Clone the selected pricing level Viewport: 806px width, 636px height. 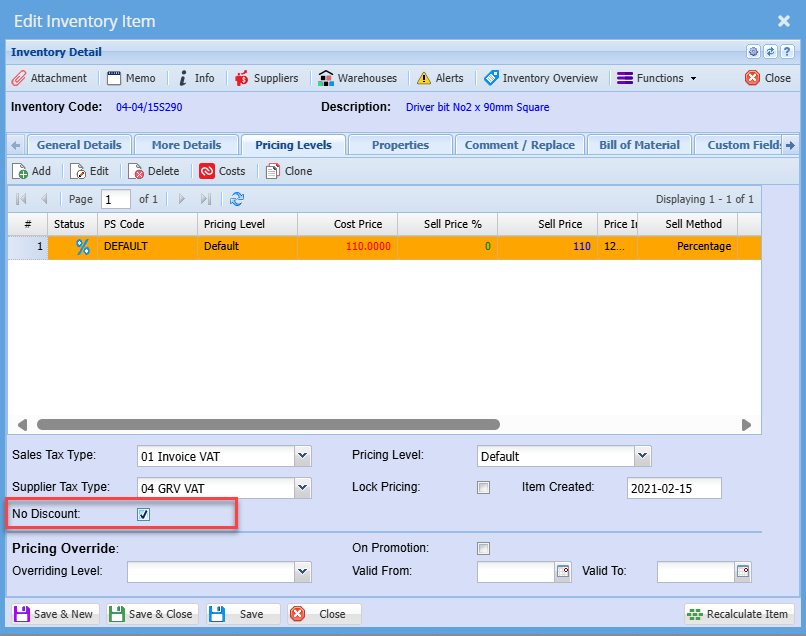point(289,171)
